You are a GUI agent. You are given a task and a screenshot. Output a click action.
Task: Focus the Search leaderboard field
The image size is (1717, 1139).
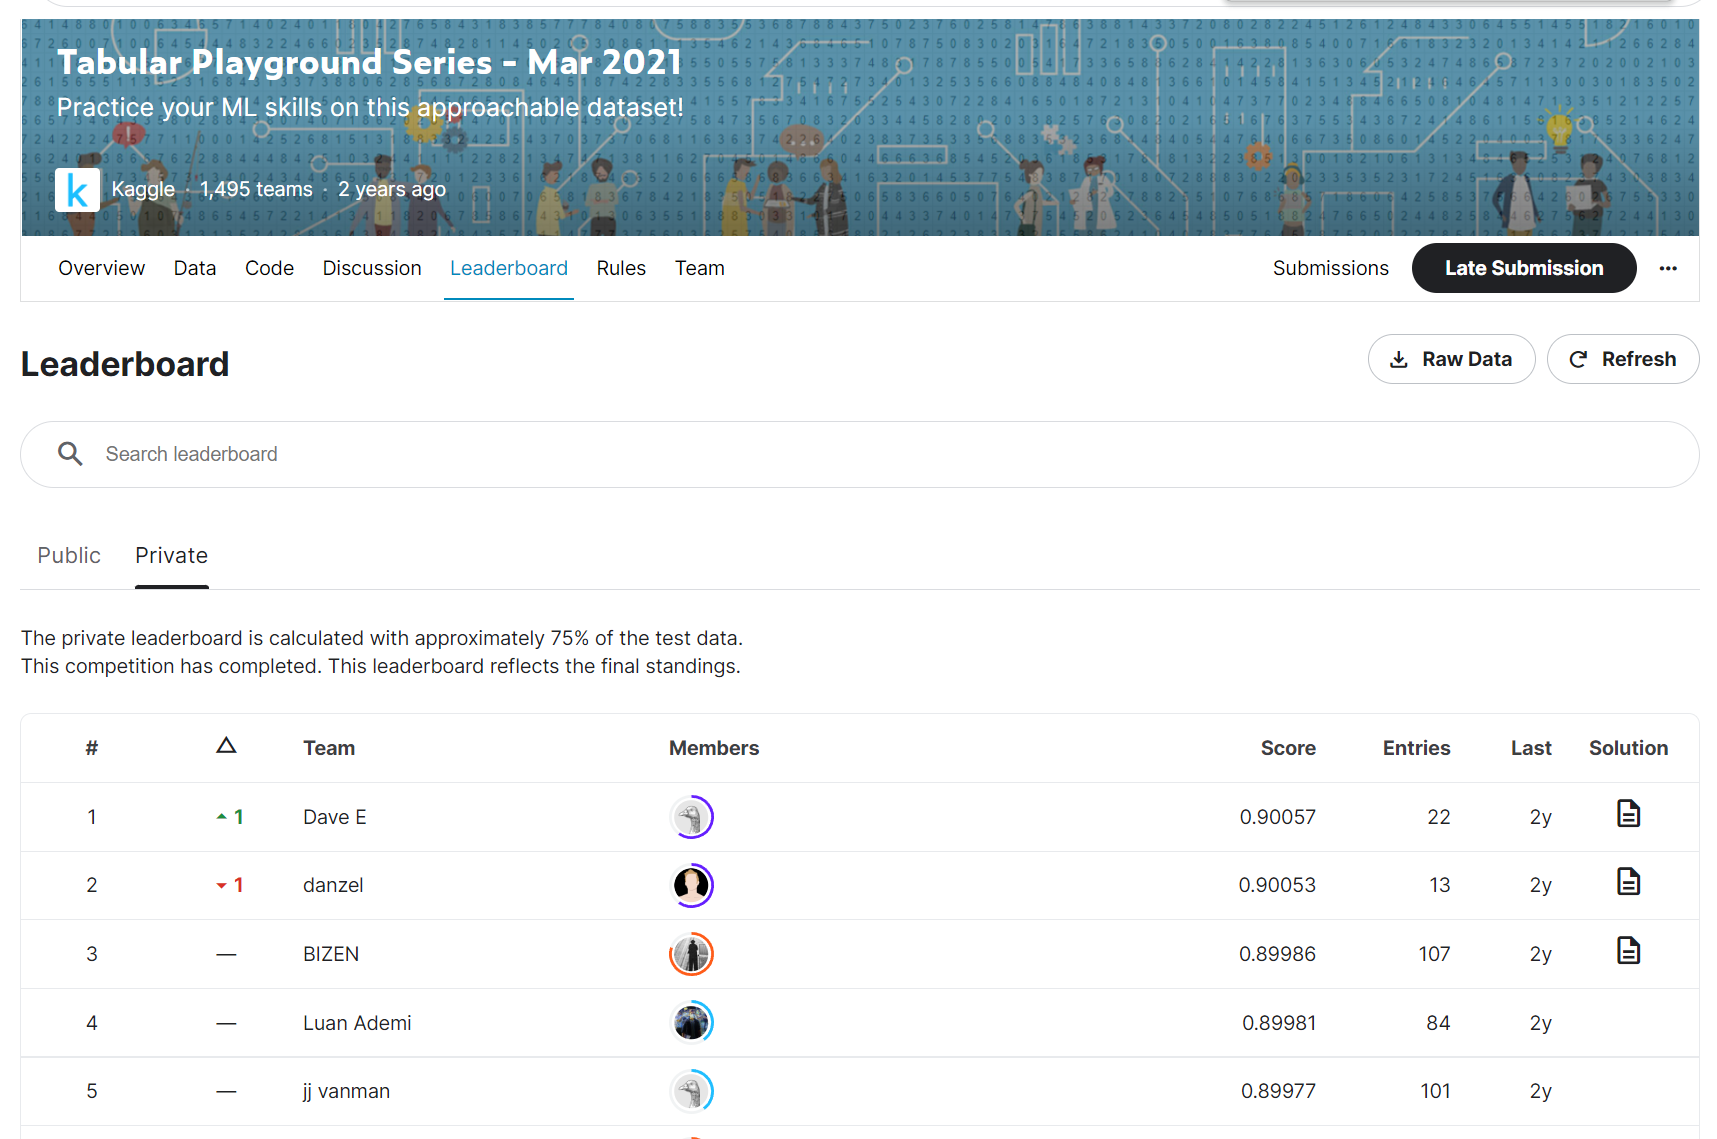[x=860, y=454]
